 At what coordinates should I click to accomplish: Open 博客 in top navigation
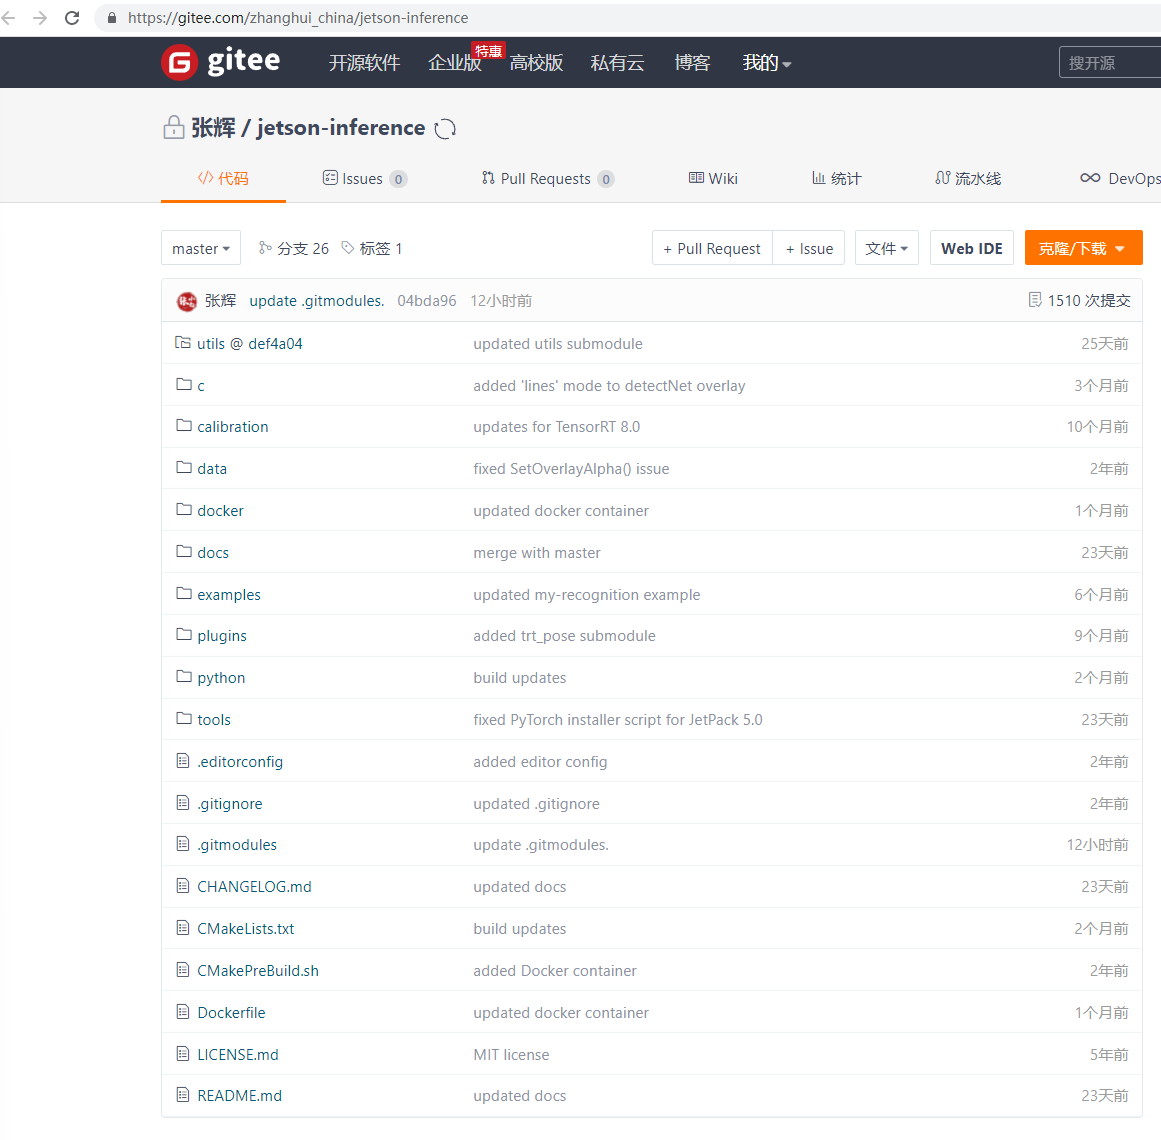(692, 63)
